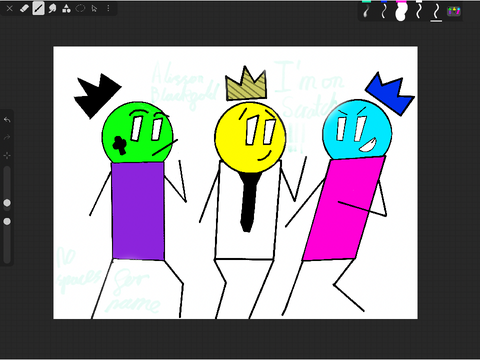Image resolution: width=480 pixels, height=360 pixels.
Task: Click the cyan head on canvas
Action: pos(357,129)
